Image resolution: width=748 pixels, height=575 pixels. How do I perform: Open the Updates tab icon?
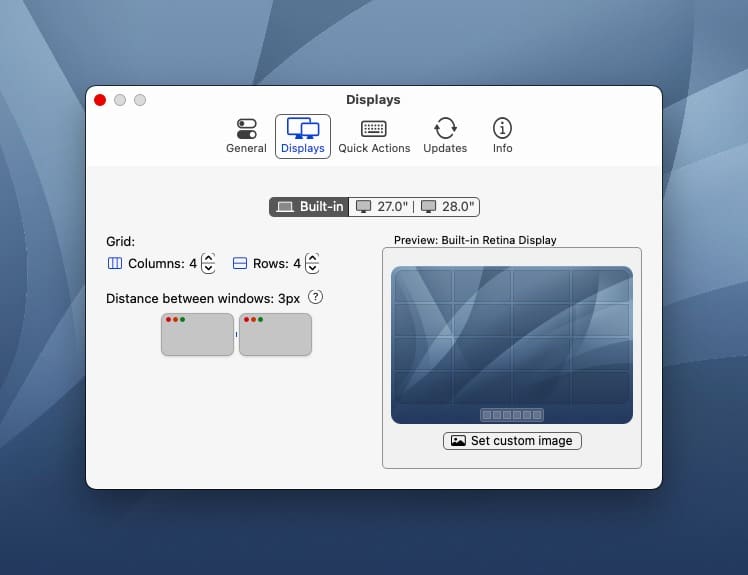coord(445,136)
